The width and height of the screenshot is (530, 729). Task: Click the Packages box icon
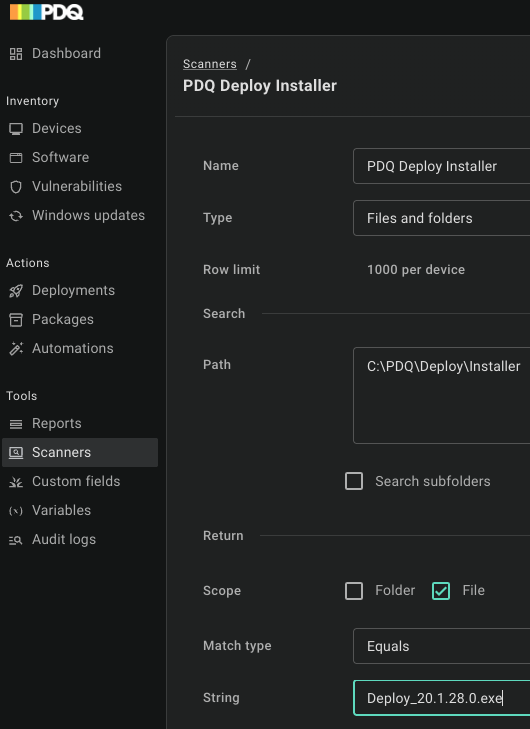pos(16,320)
